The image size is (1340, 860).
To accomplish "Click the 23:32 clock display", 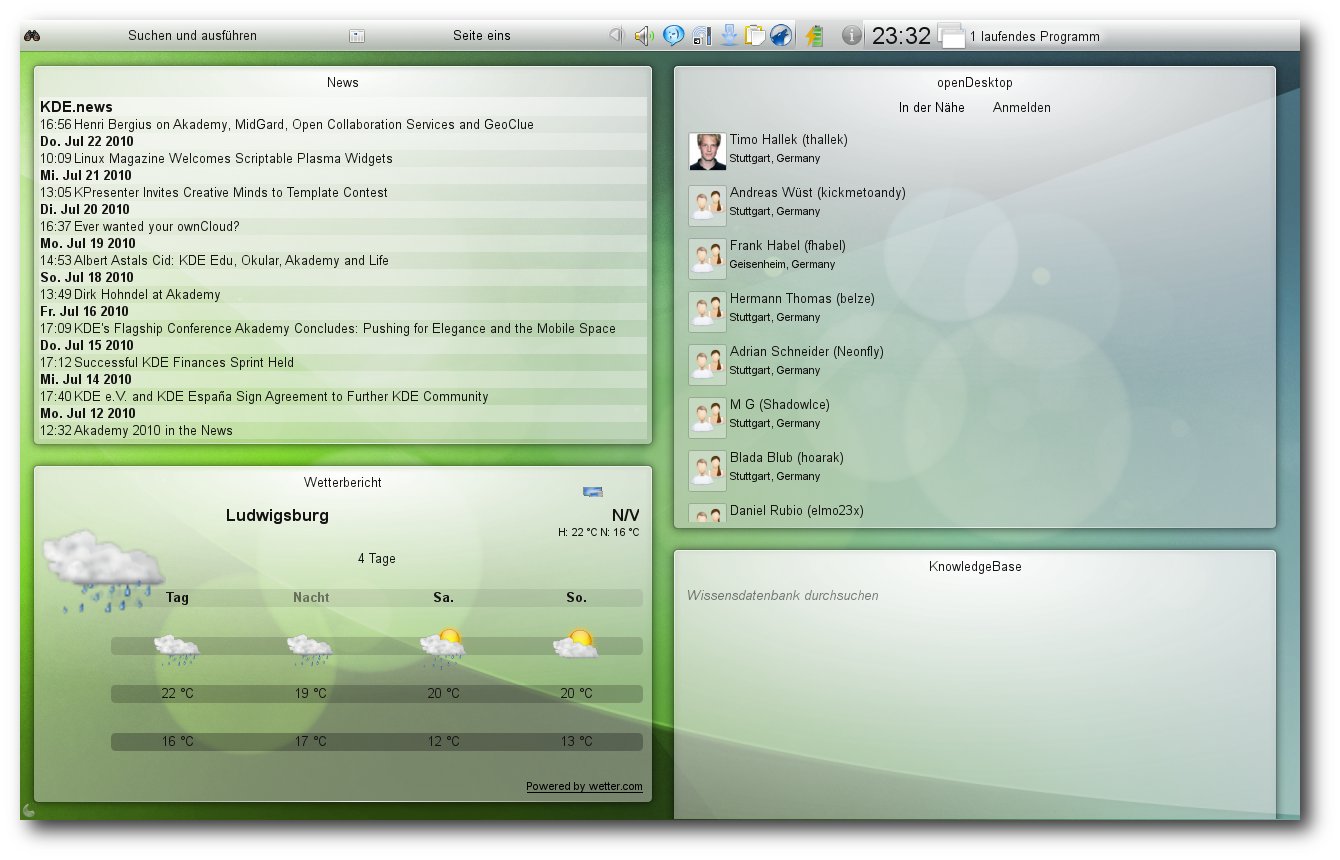I will (901, 36).
